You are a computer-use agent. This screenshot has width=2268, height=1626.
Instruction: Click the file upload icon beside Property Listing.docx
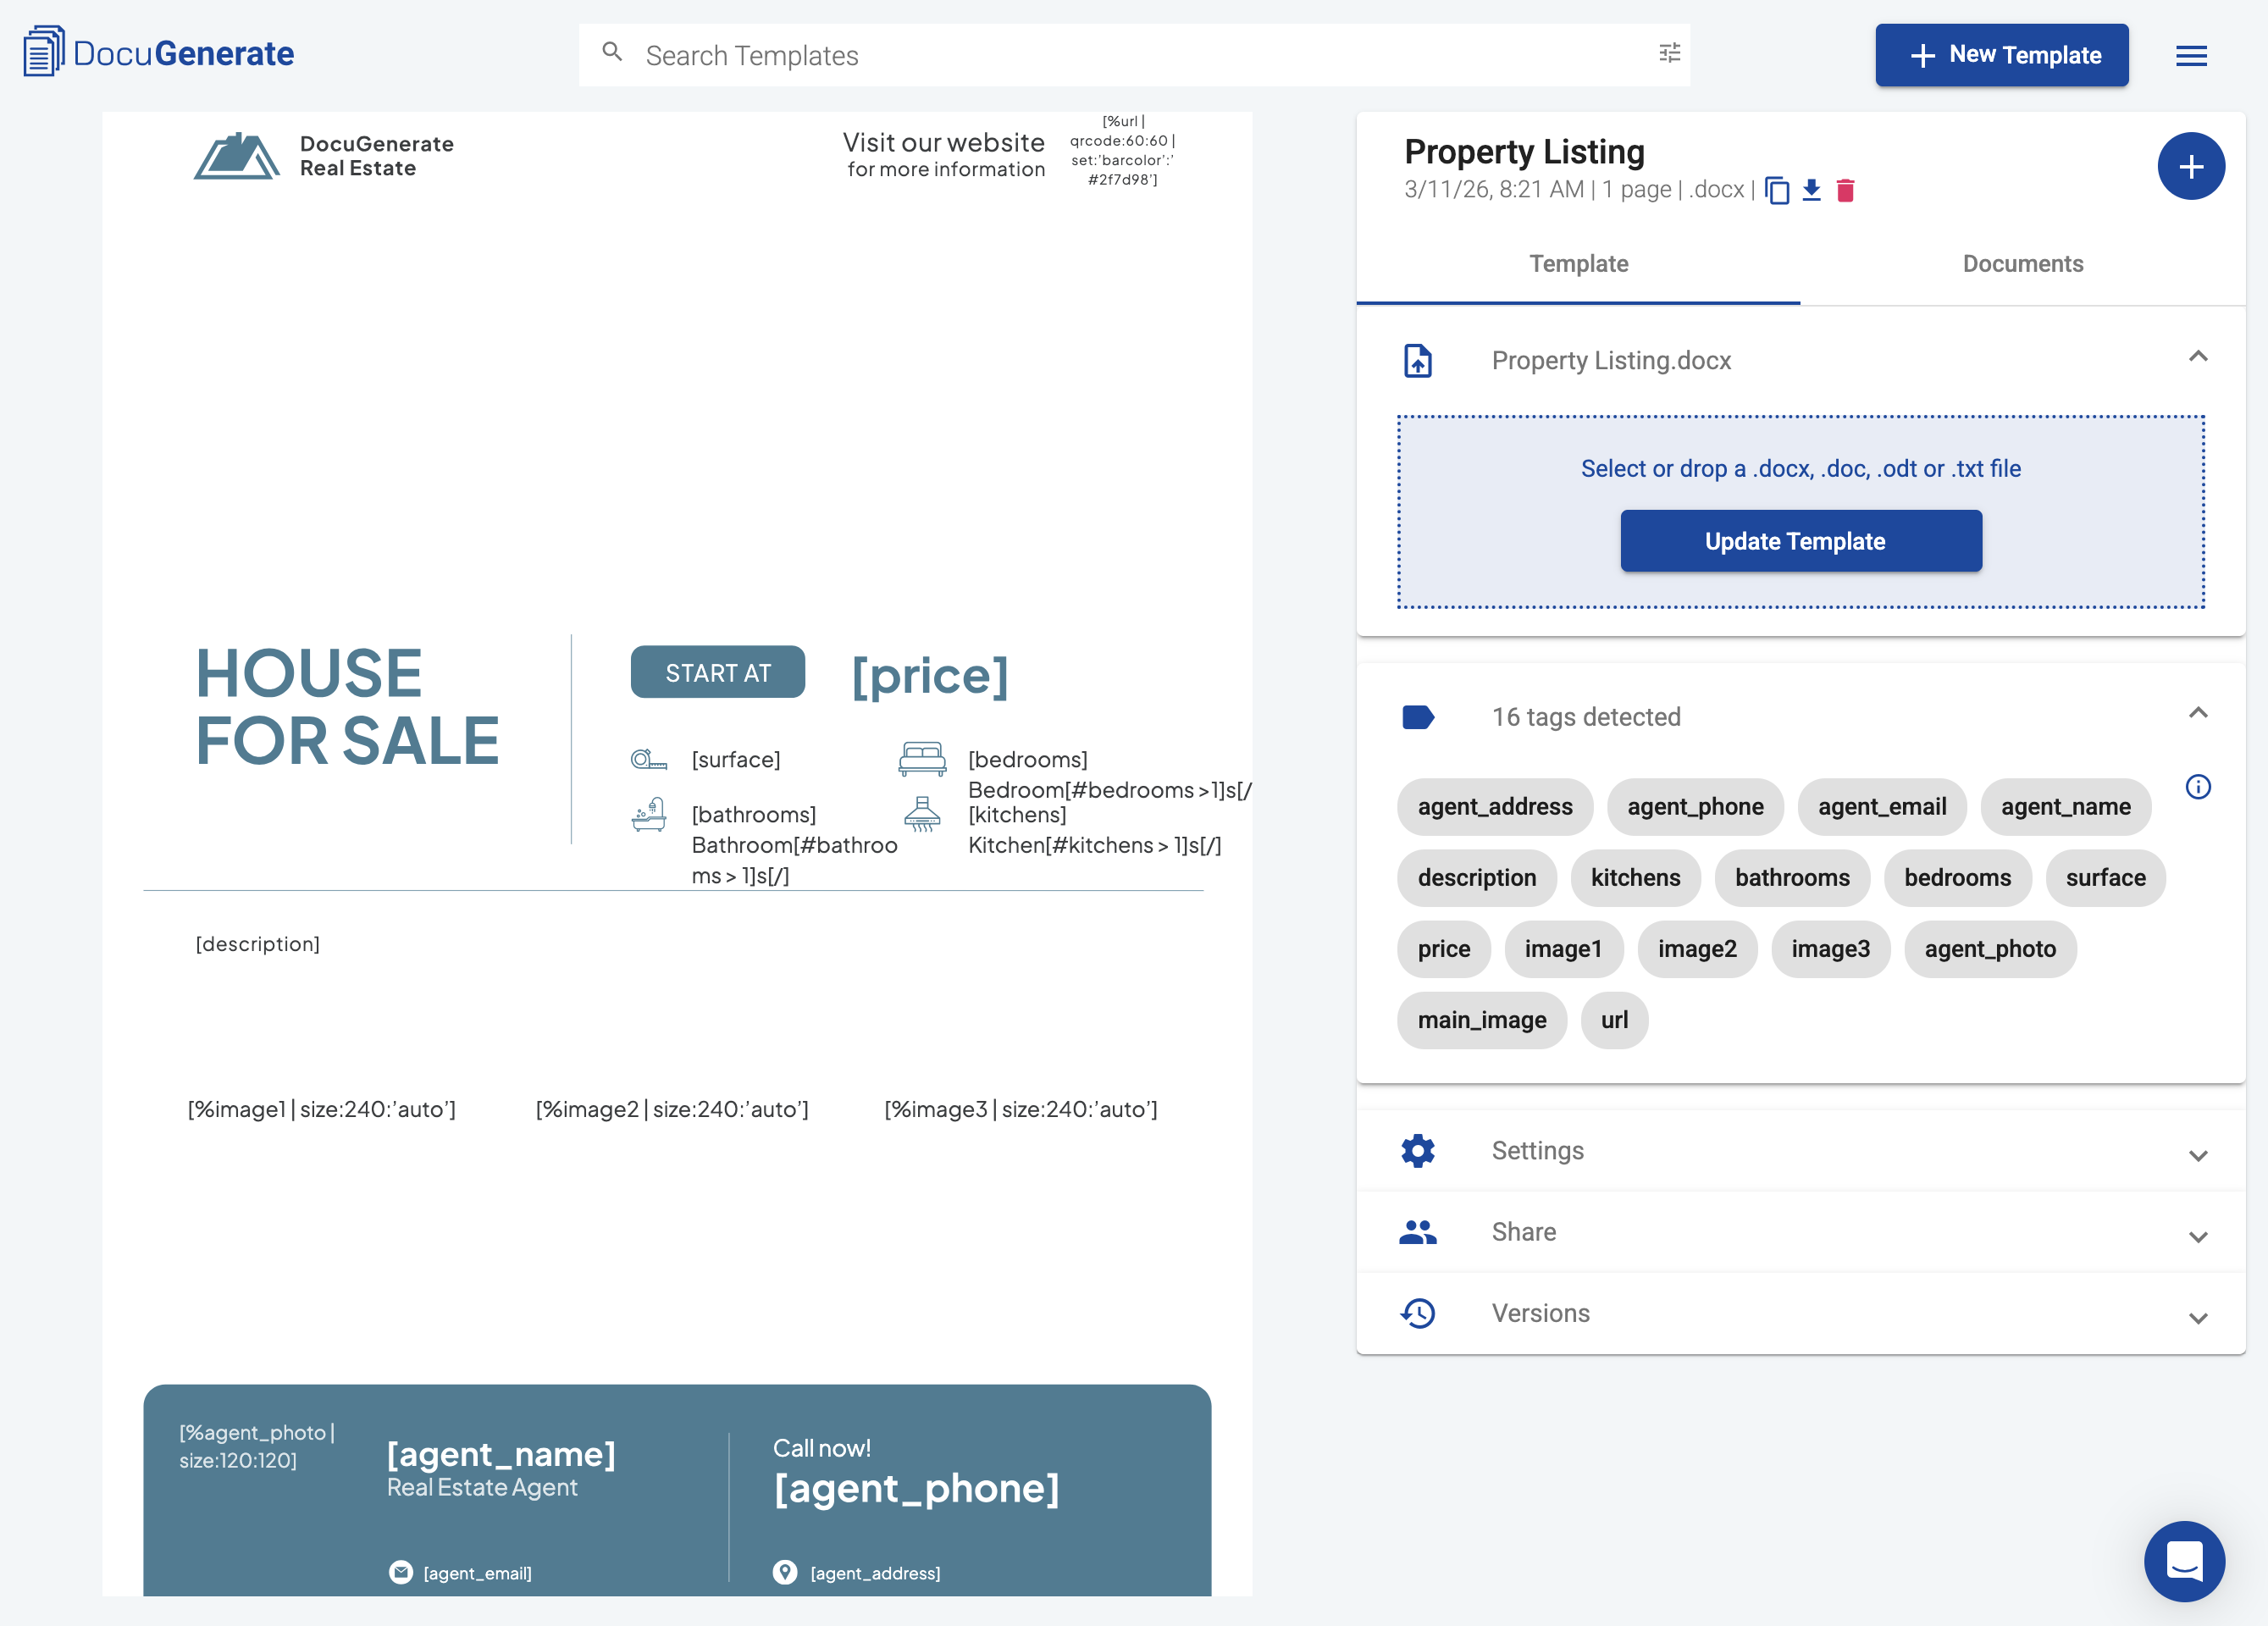pyautogui.click(x=1417, y=360)
